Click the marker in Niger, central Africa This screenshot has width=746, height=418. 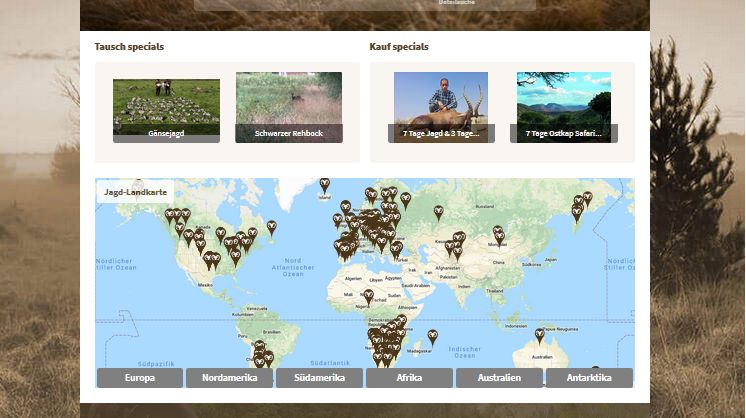pyautogui.click(x=368, y=296)
